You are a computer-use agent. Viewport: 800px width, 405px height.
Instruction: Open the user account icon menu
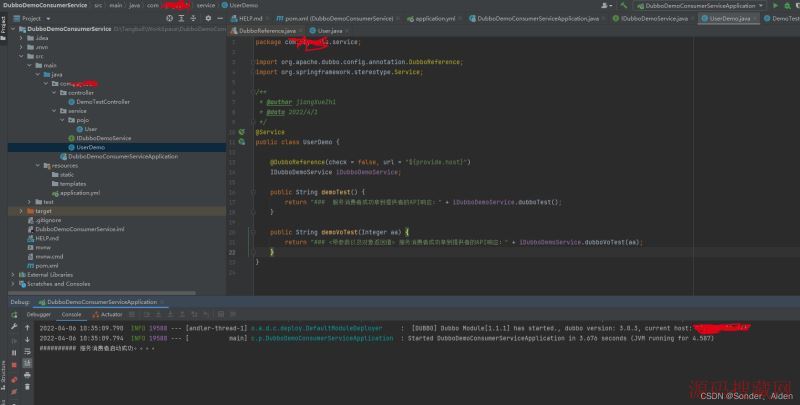coord(606,6)
